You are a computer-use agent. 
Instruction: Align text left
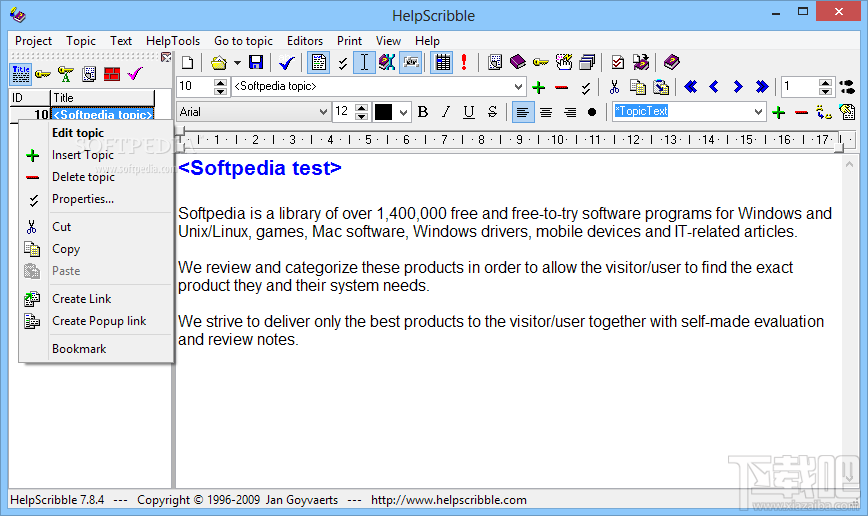(x=523, y=112)
